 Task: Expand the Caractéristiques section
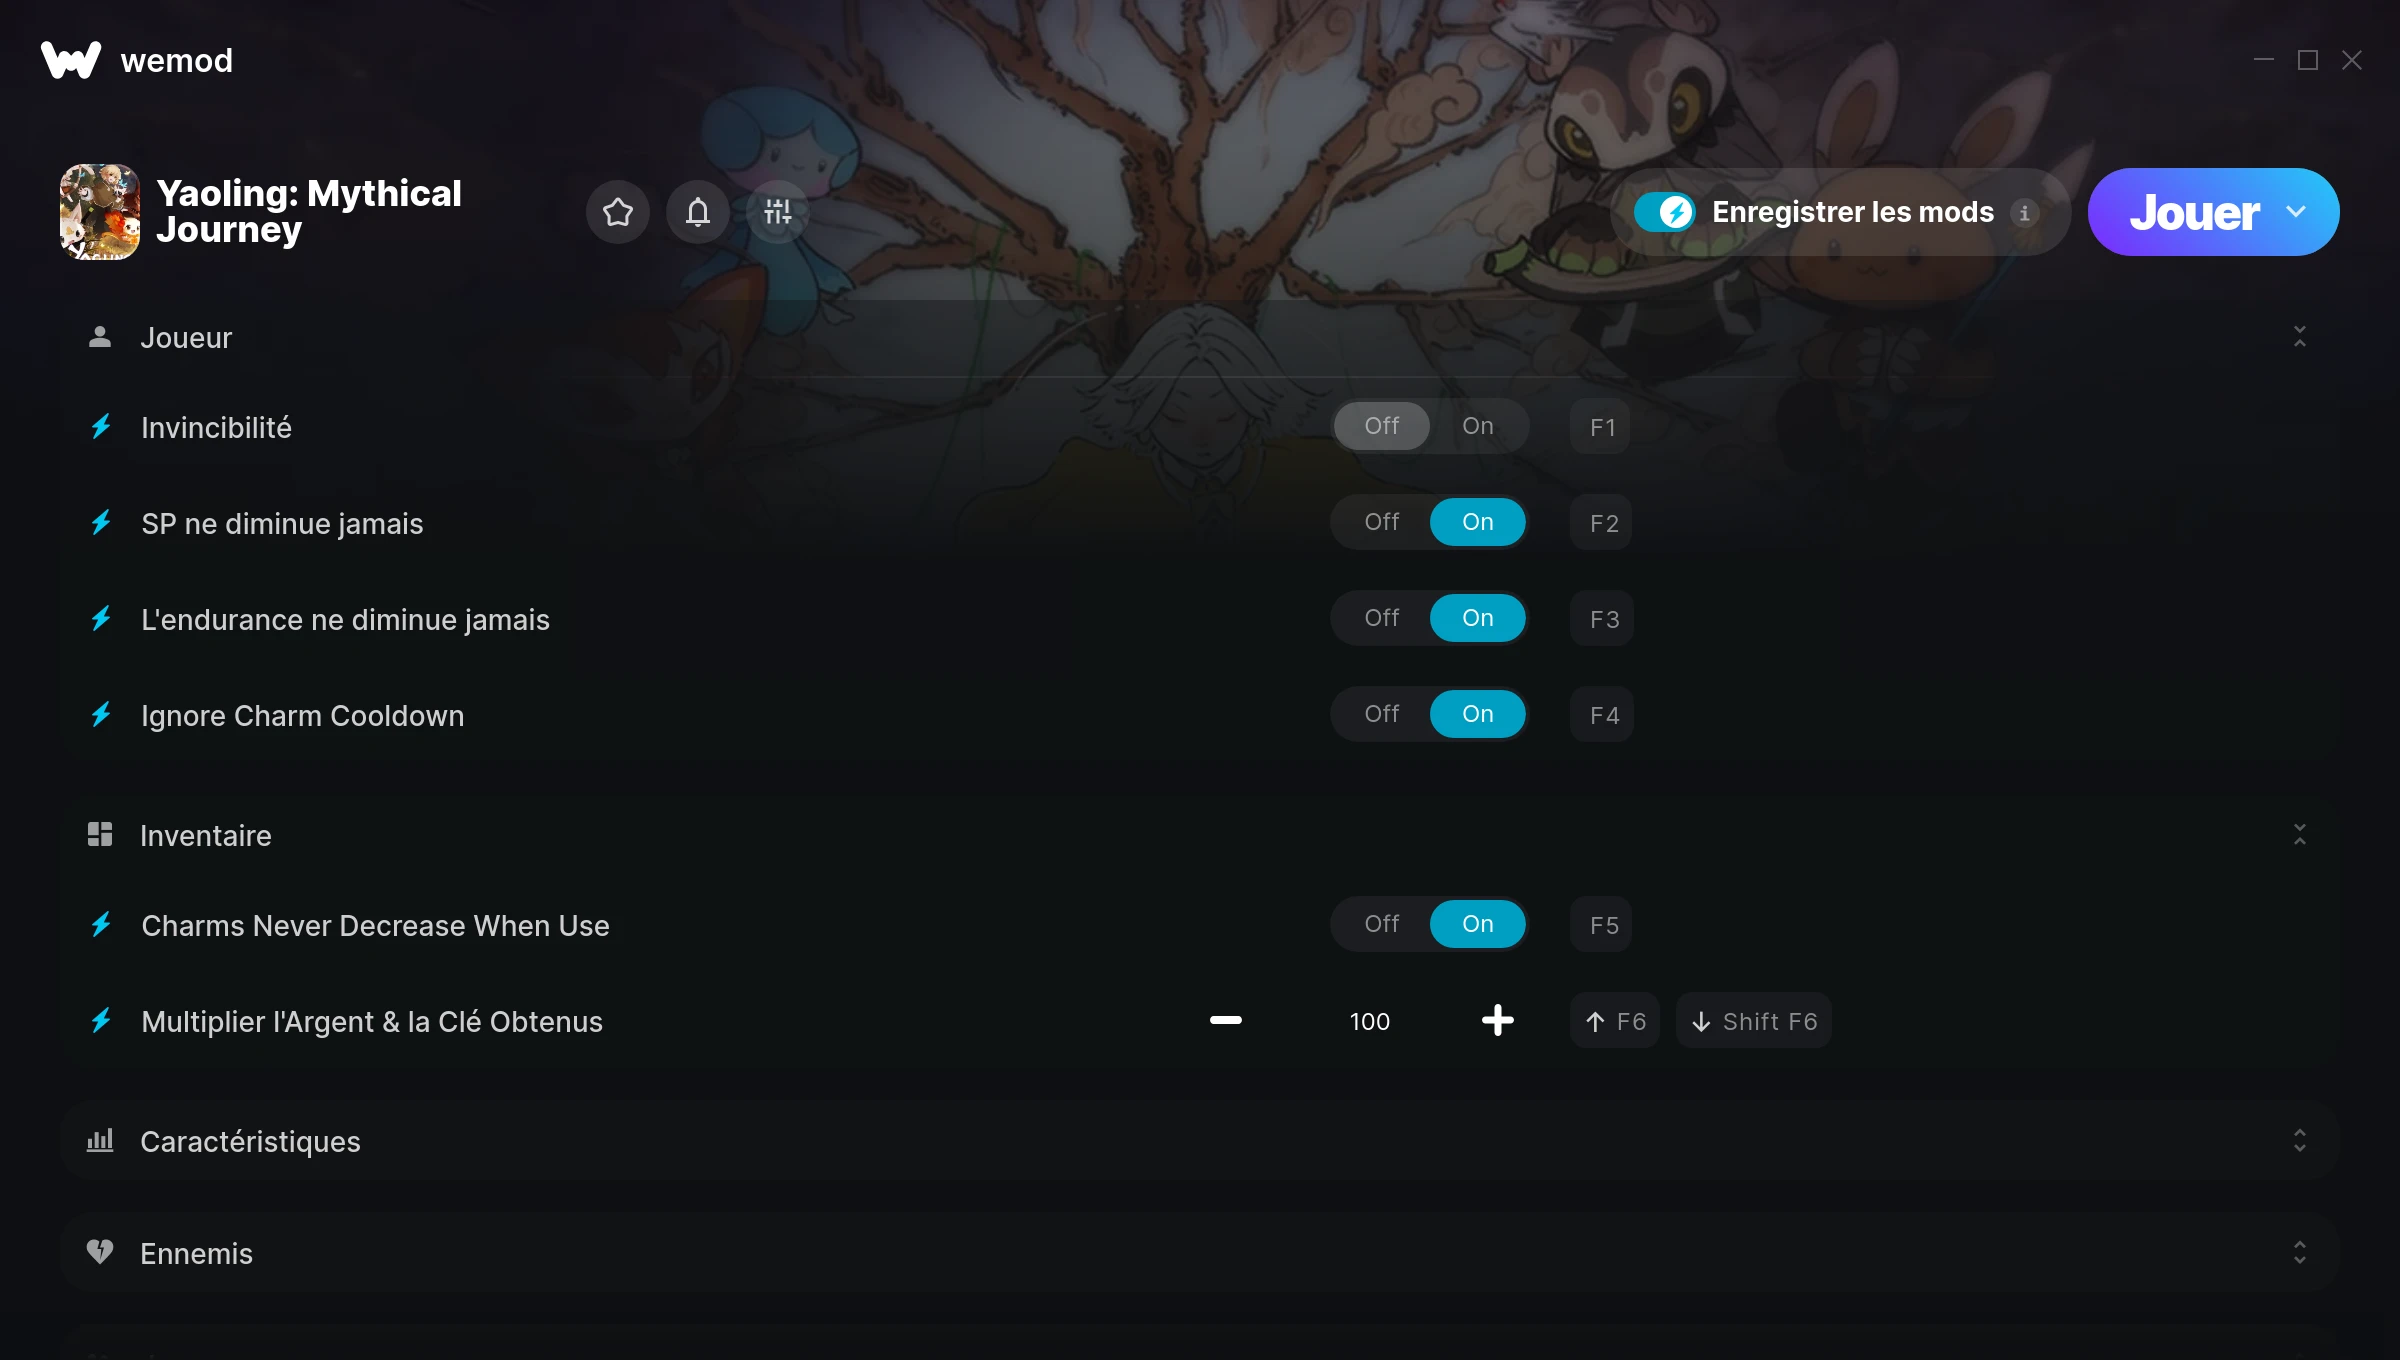click(x=2300, y=1141)
